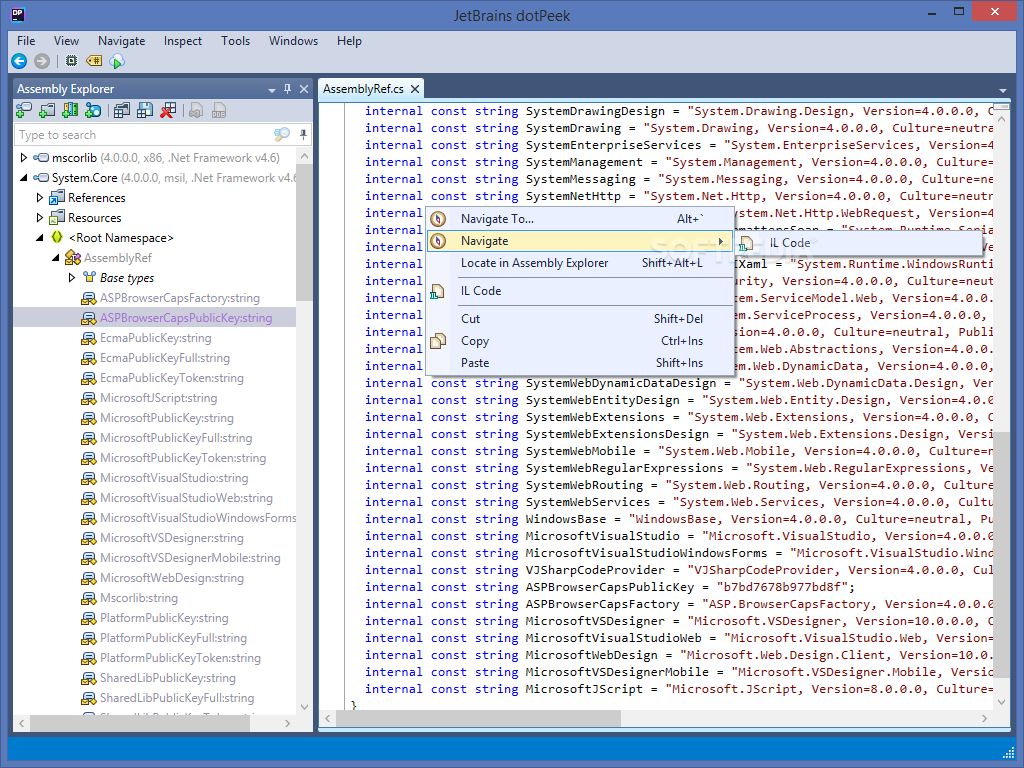Click the Open assembly list icon

[121, 110]
